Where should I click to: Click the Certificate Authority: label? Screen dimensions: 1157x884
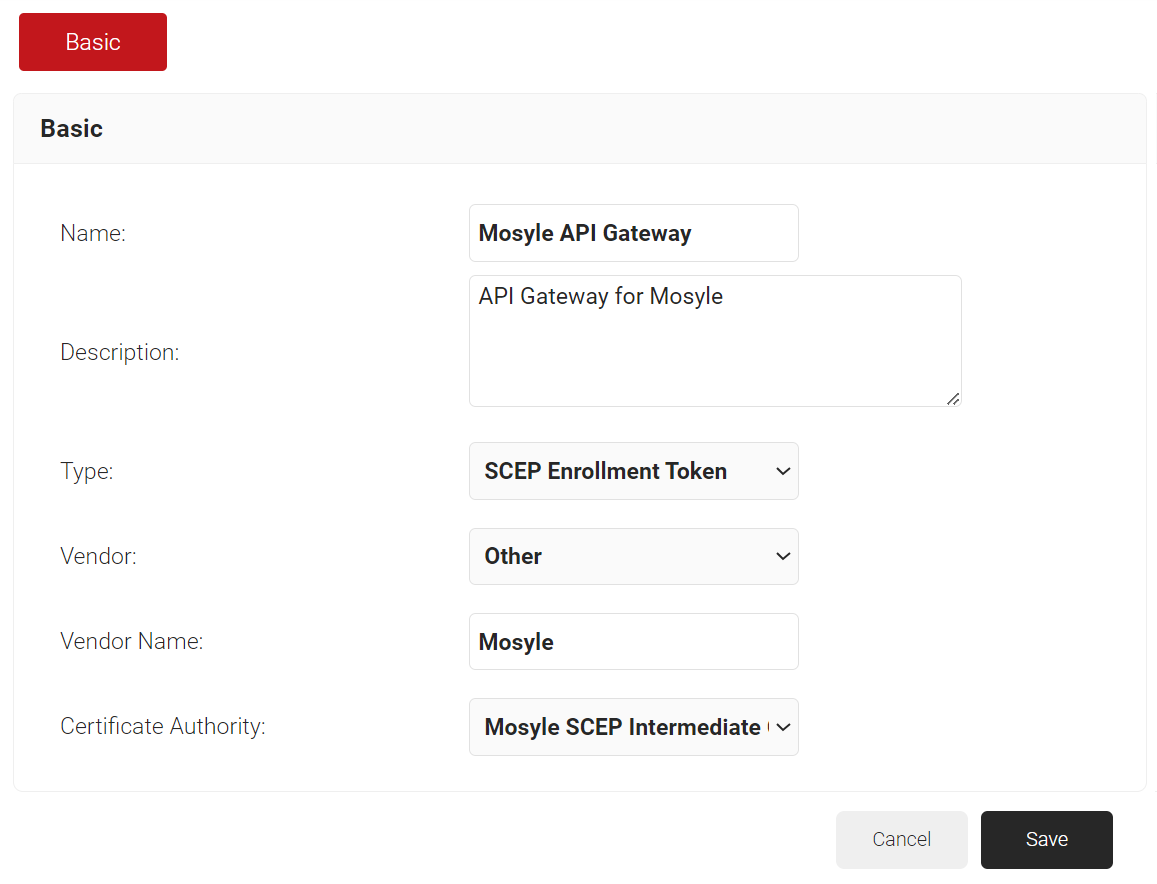tap(163, 726)
